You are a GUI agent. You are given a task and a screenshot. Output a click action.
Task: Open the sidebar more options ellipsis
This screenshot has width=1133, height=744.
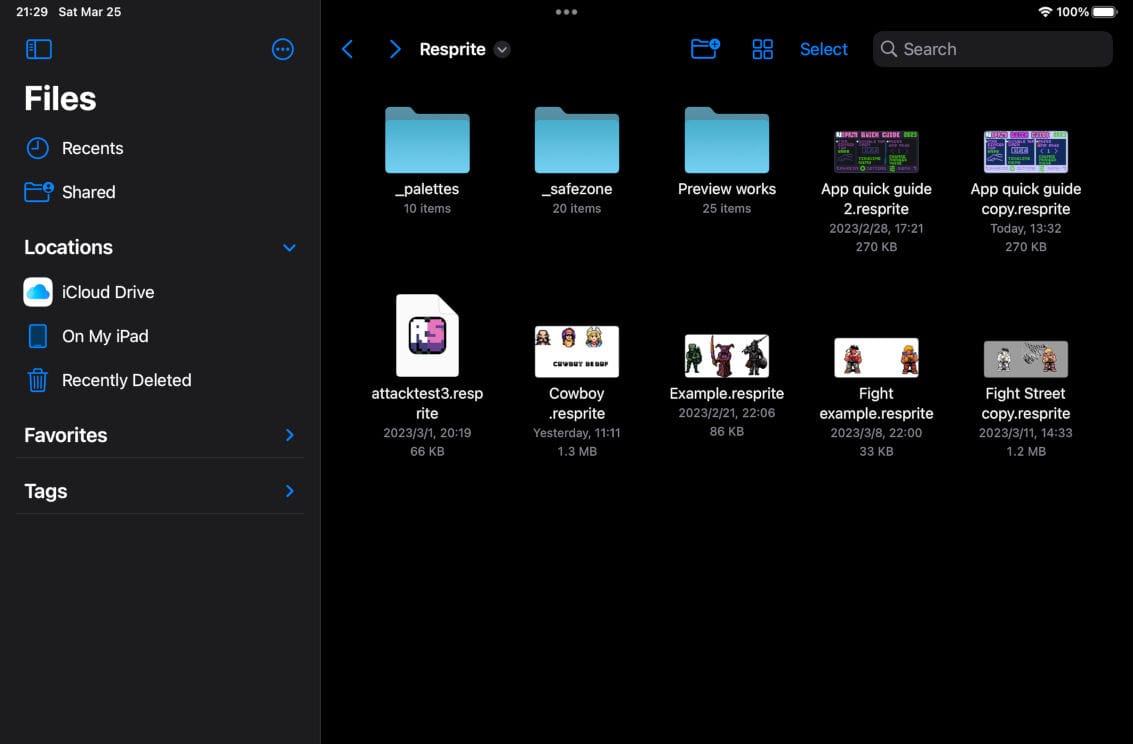[283, 49]
